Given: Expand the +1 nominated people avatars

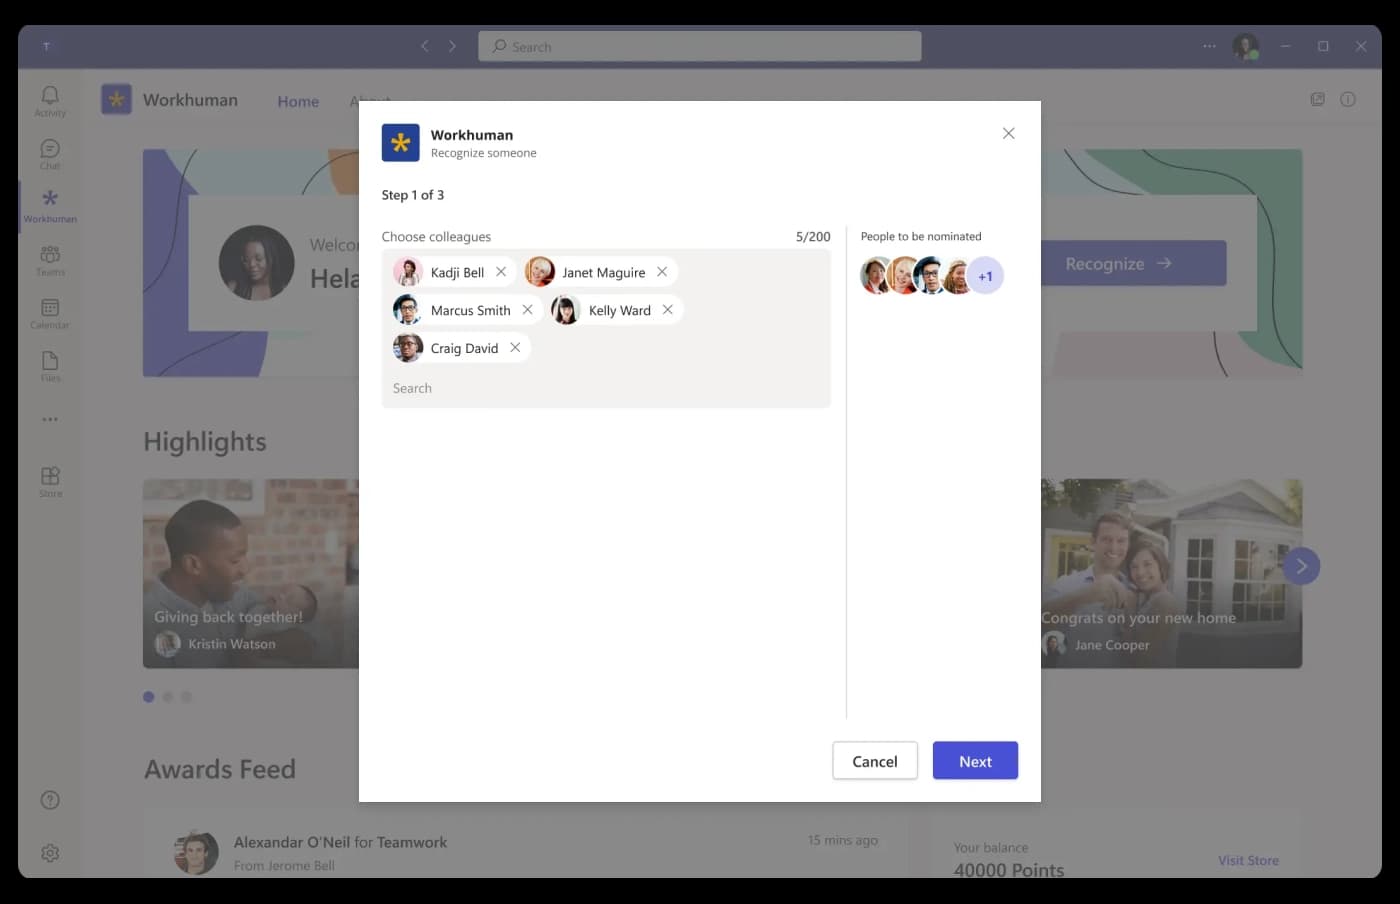Looking at the screenshot, I should point(985,274).
